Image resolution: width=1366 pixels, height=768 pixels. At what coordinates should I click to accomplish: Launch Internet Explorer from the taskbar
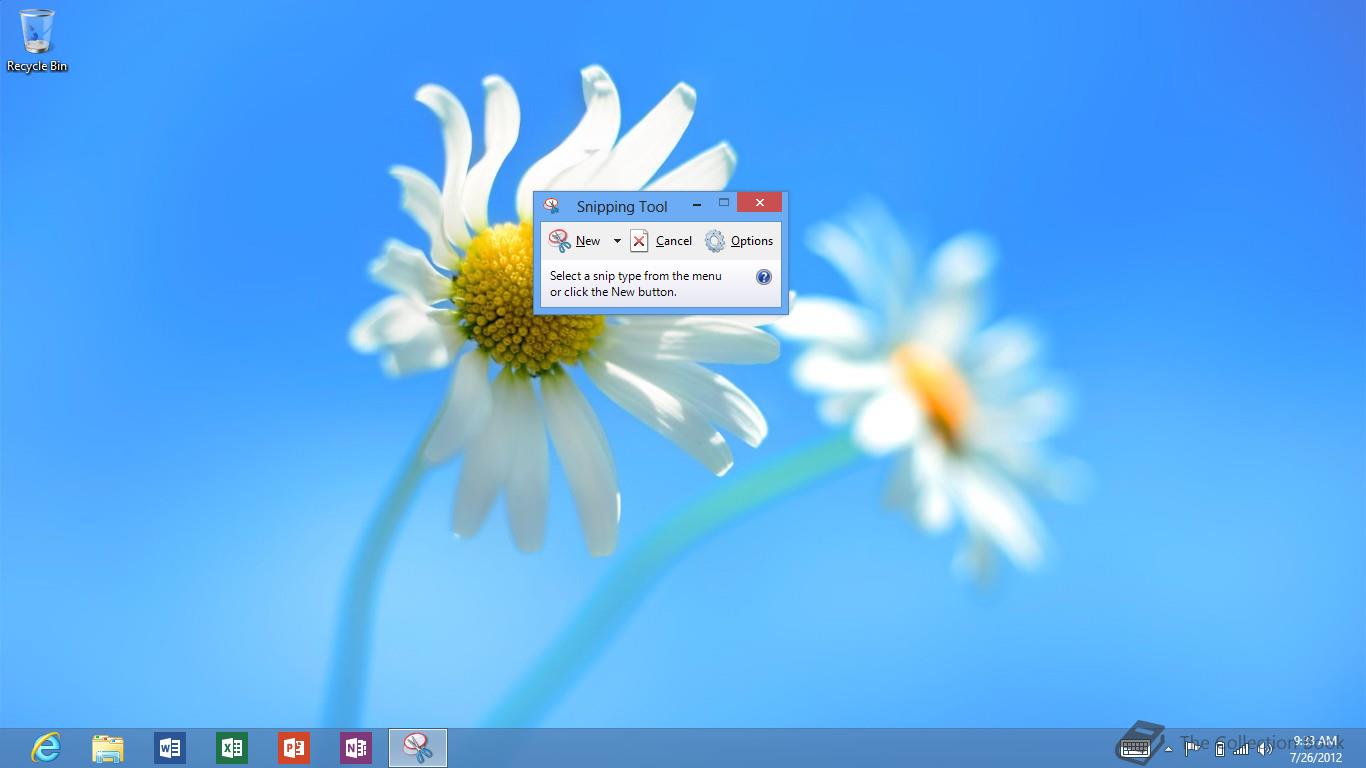click(x=46, y=748)
